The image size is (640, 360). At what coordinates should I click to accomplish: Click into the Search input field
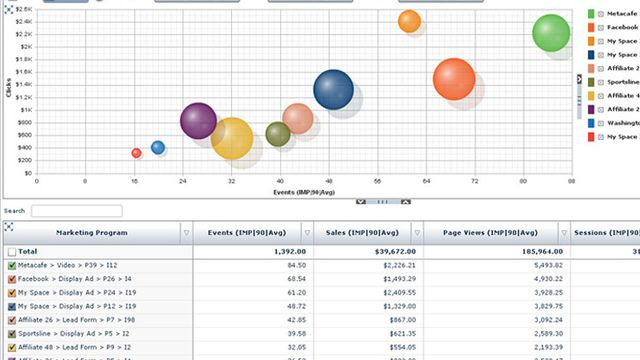(x=77, y=211)
